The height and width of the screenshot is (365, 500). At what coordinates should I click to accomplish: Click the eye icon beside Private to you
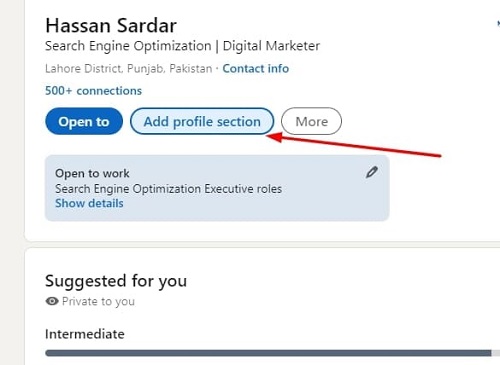point(52,301)
